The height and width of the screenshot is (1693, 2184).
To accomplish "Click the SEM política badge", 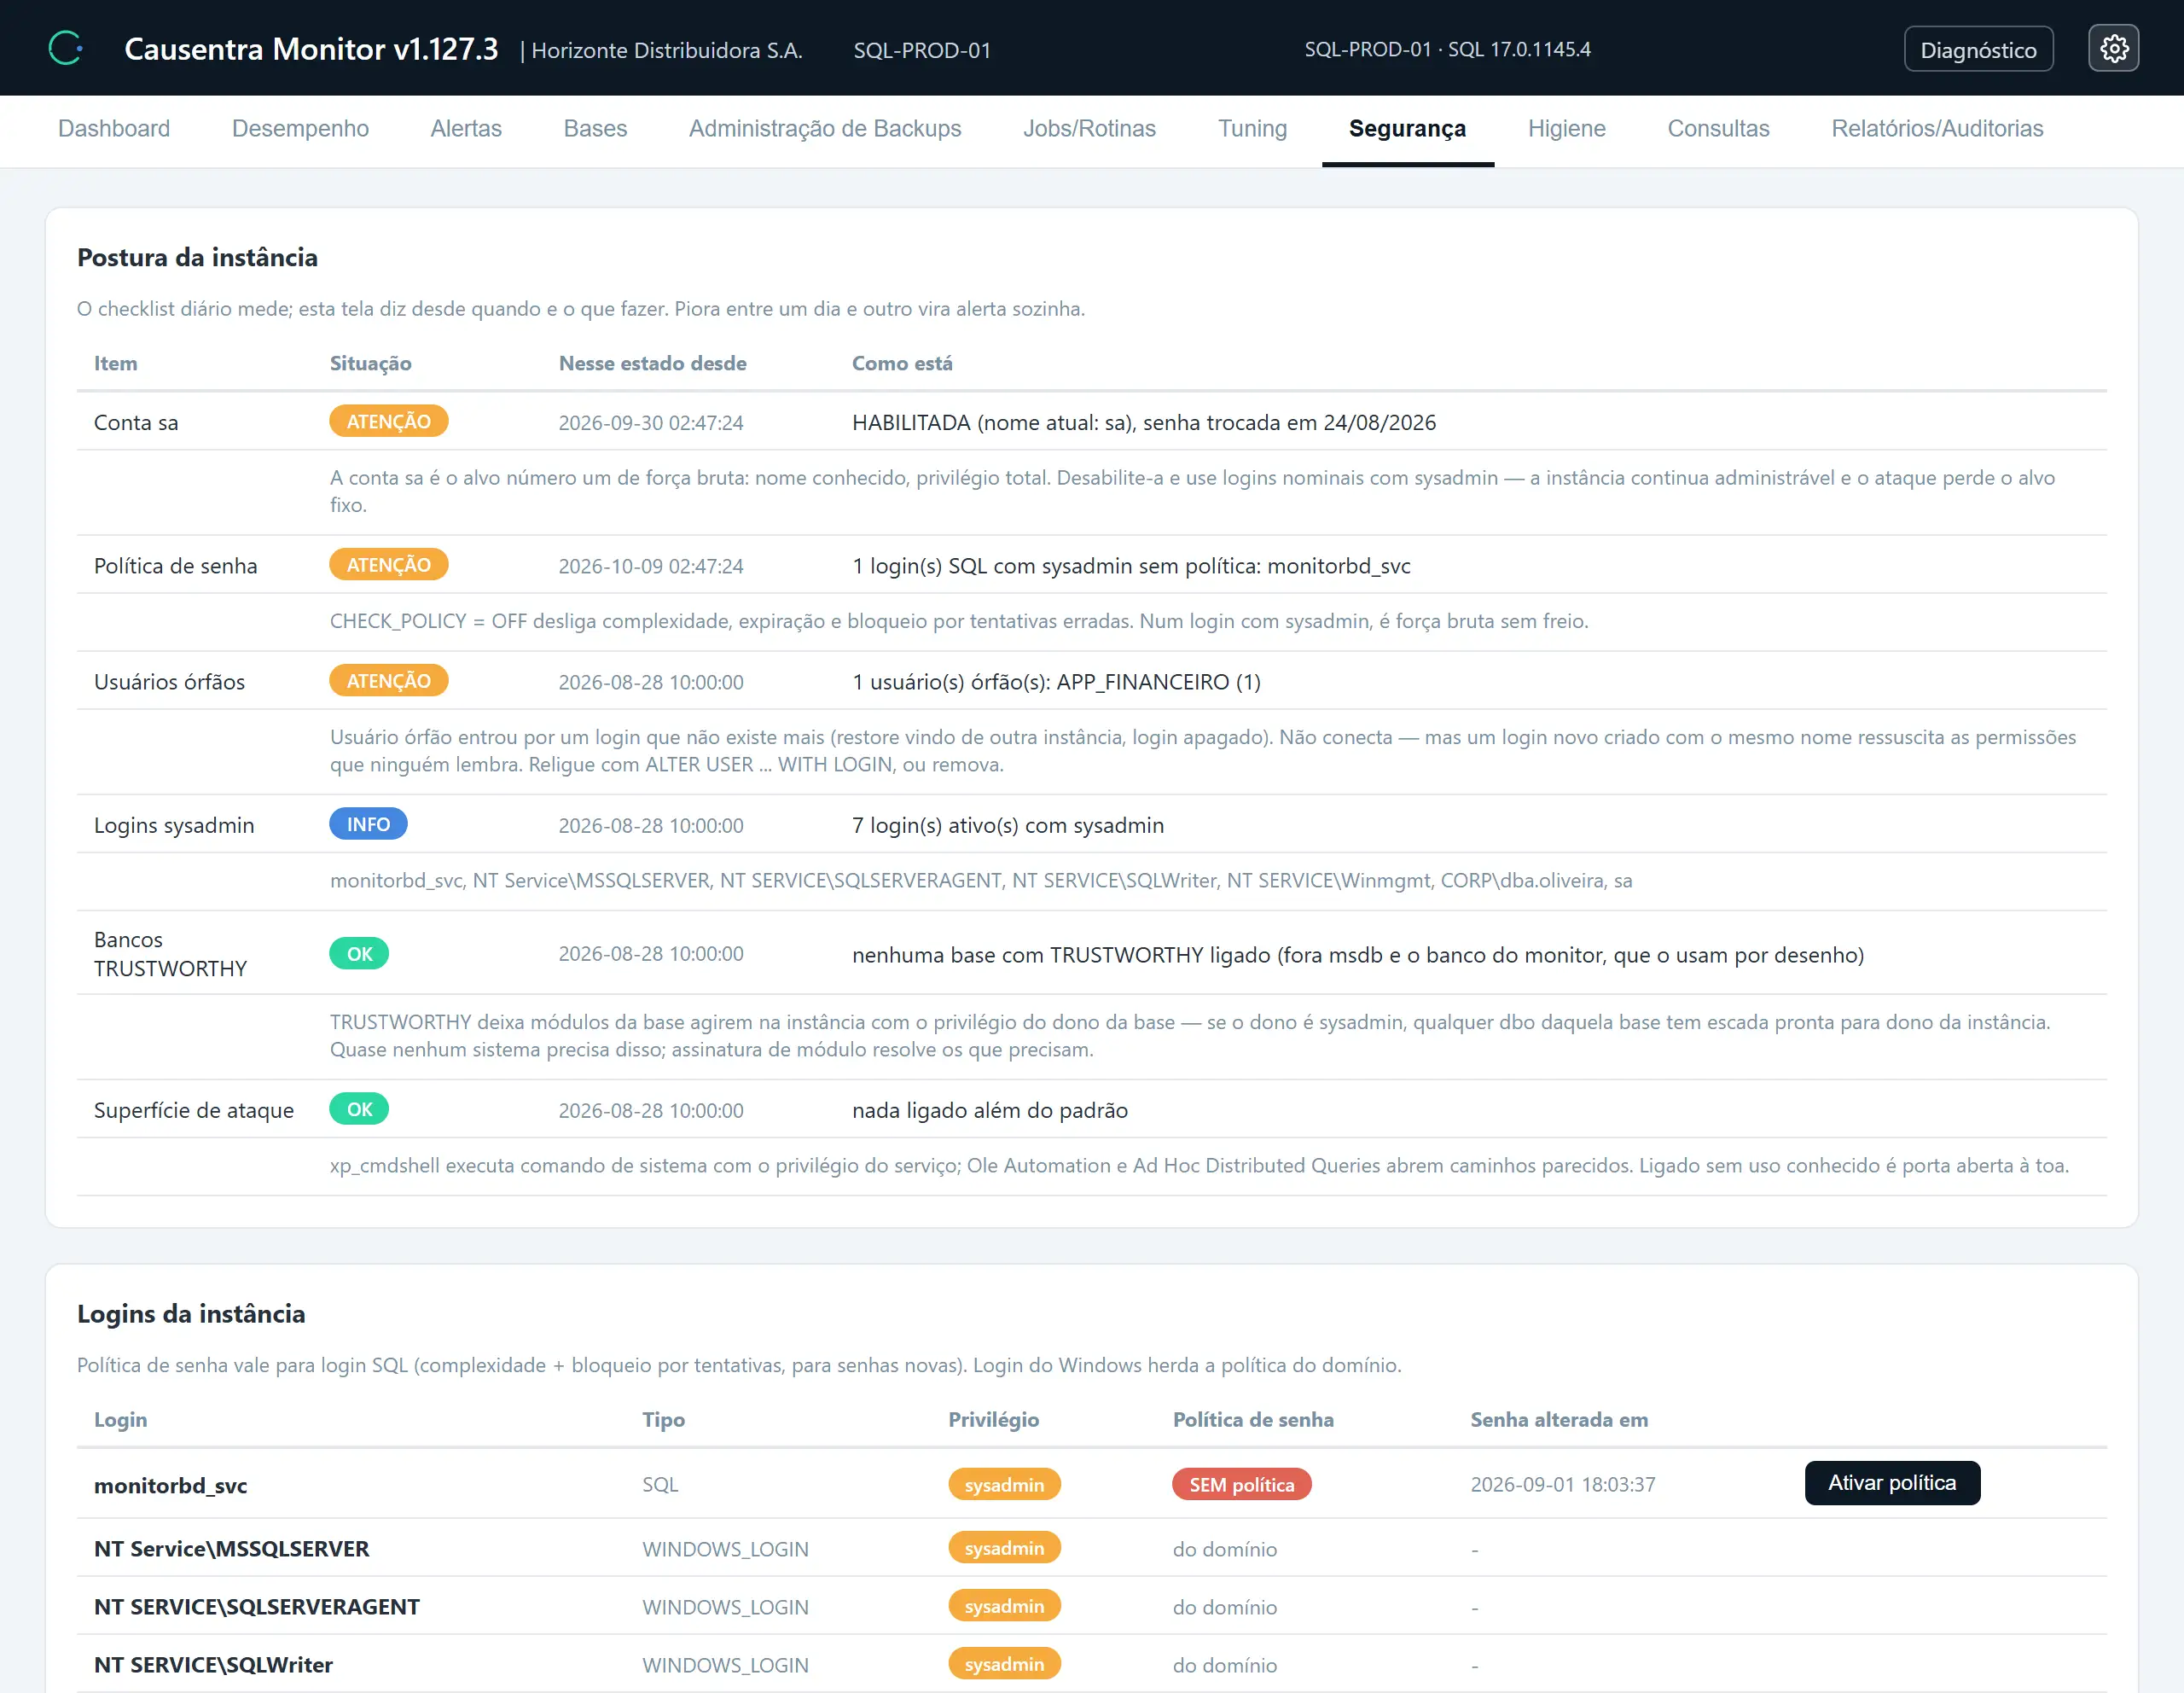I will click(x=1241, y=1484).
